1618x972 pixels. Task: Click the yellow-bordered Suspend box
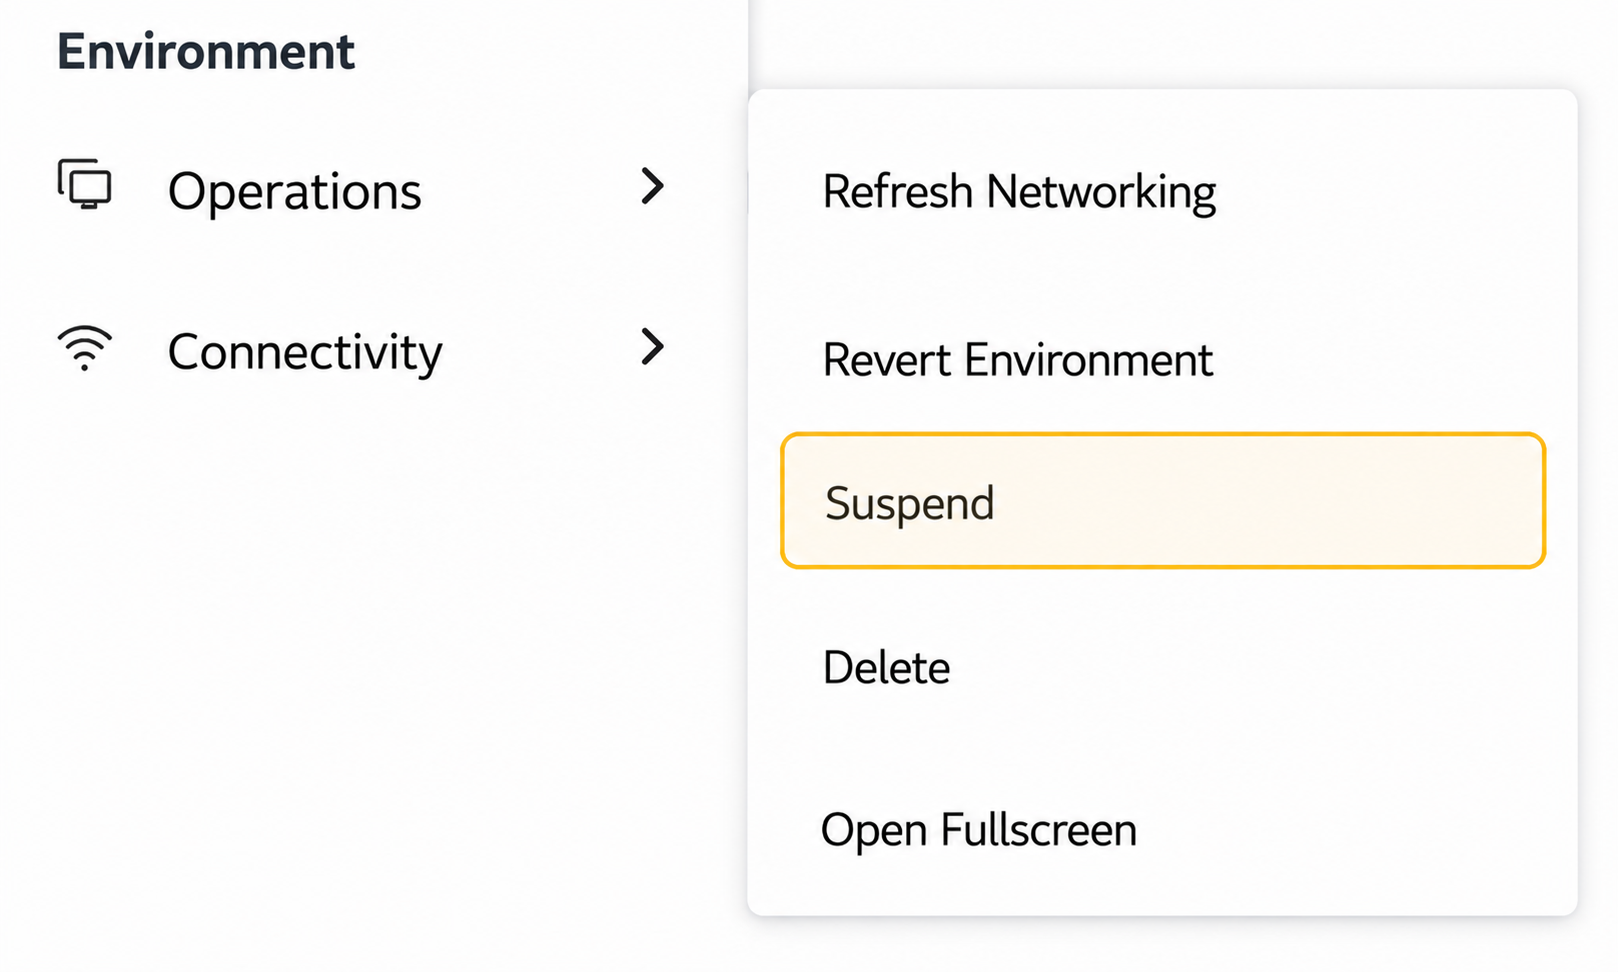(x=1163, y=501)
